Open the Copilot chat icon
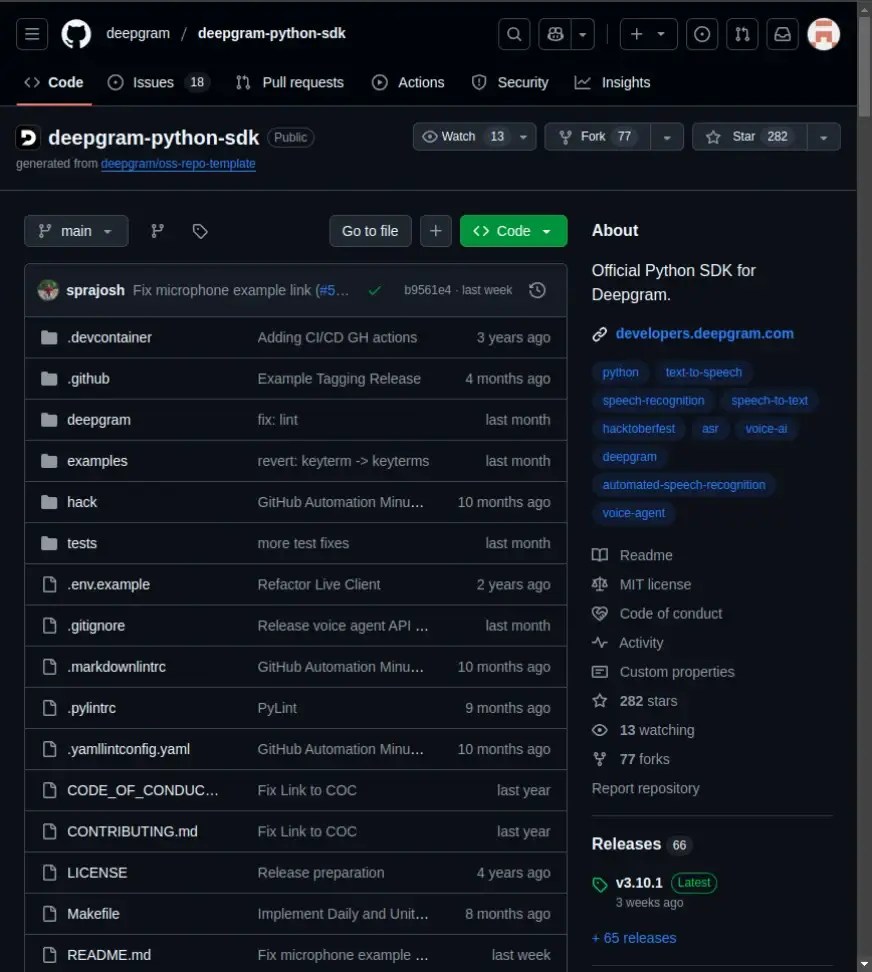The height and width of the screenshot is (972, 872). click(556, 34)
